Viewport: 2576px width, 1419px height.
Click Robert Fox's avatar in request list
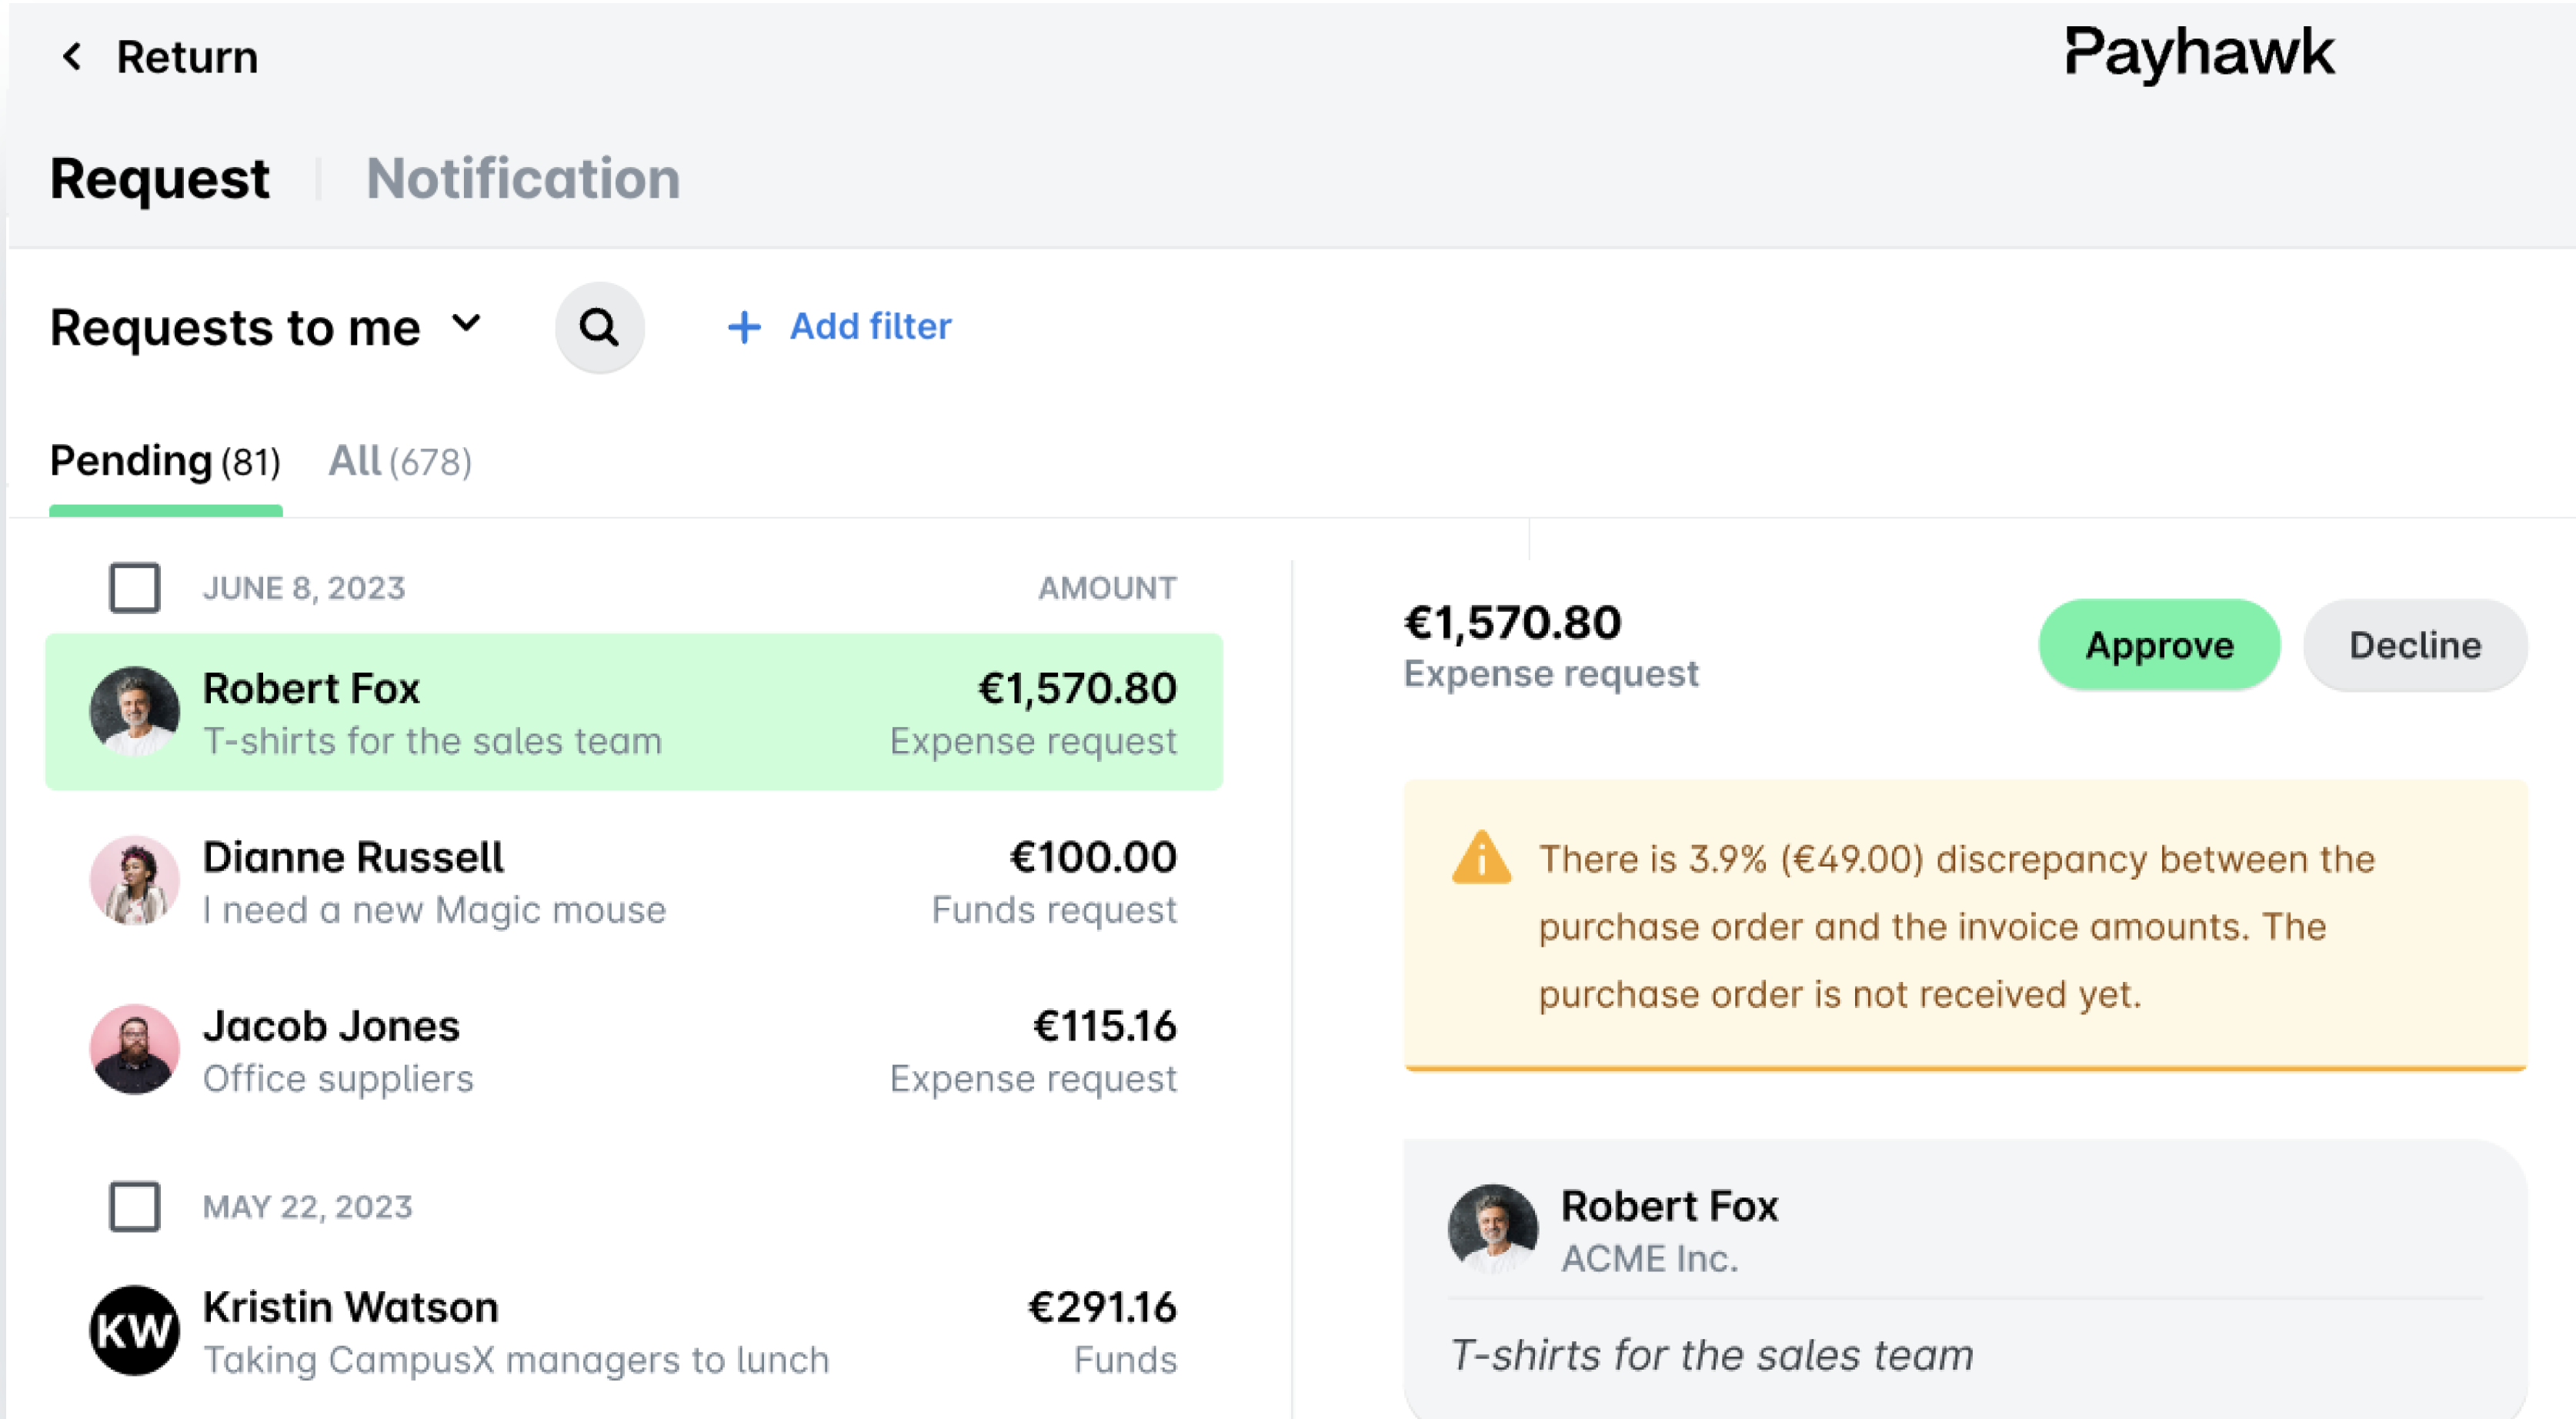[x=135, y=711]
